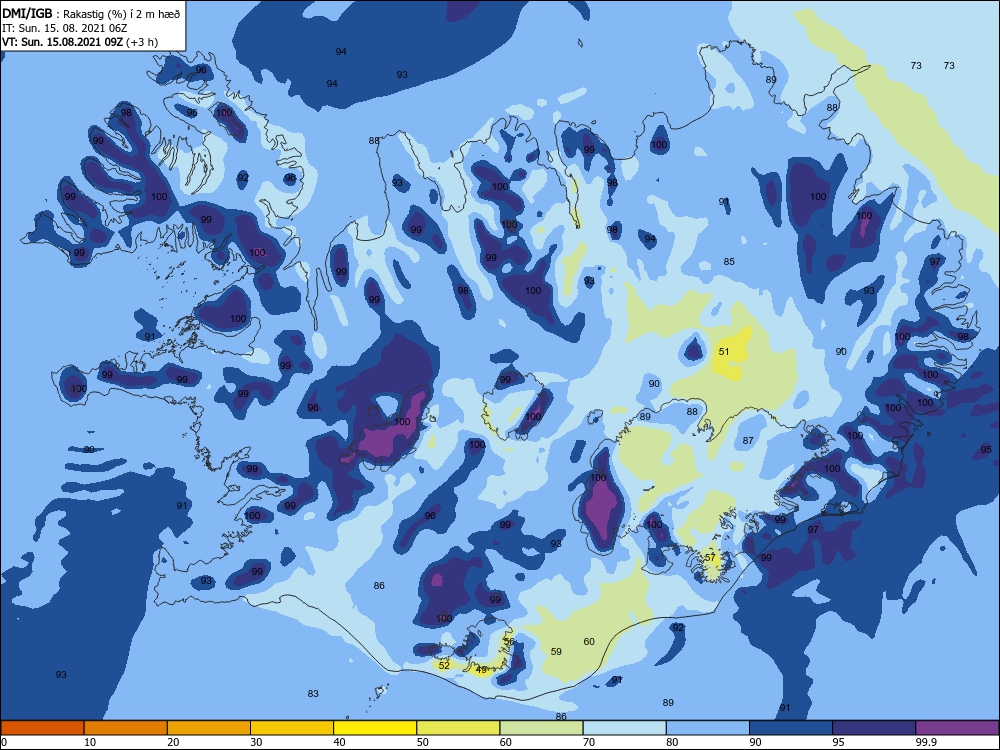Click the 60–70% light green legend swatch
1000x750 pixels.
click(541, 728)
